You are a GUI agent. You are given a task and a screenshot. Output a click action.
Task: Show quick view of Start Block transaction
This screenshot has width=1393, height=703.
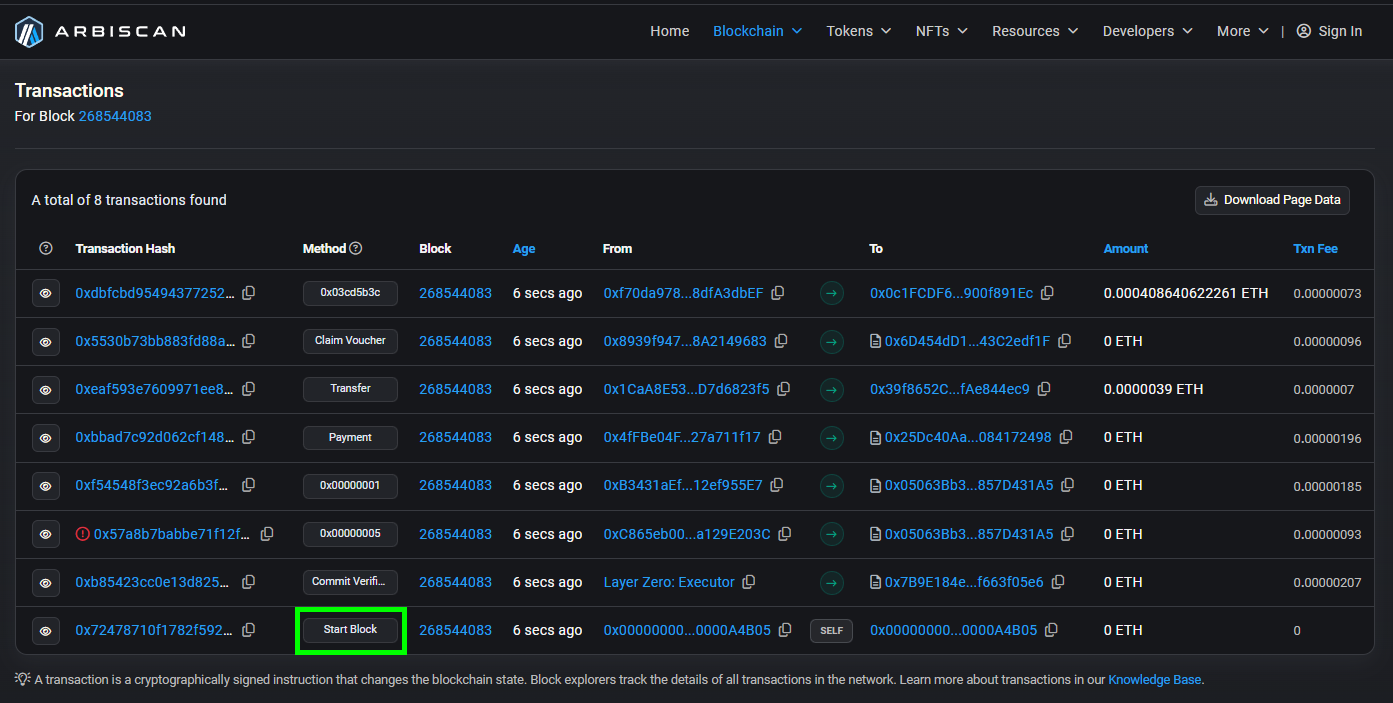(x=46, y=631)
